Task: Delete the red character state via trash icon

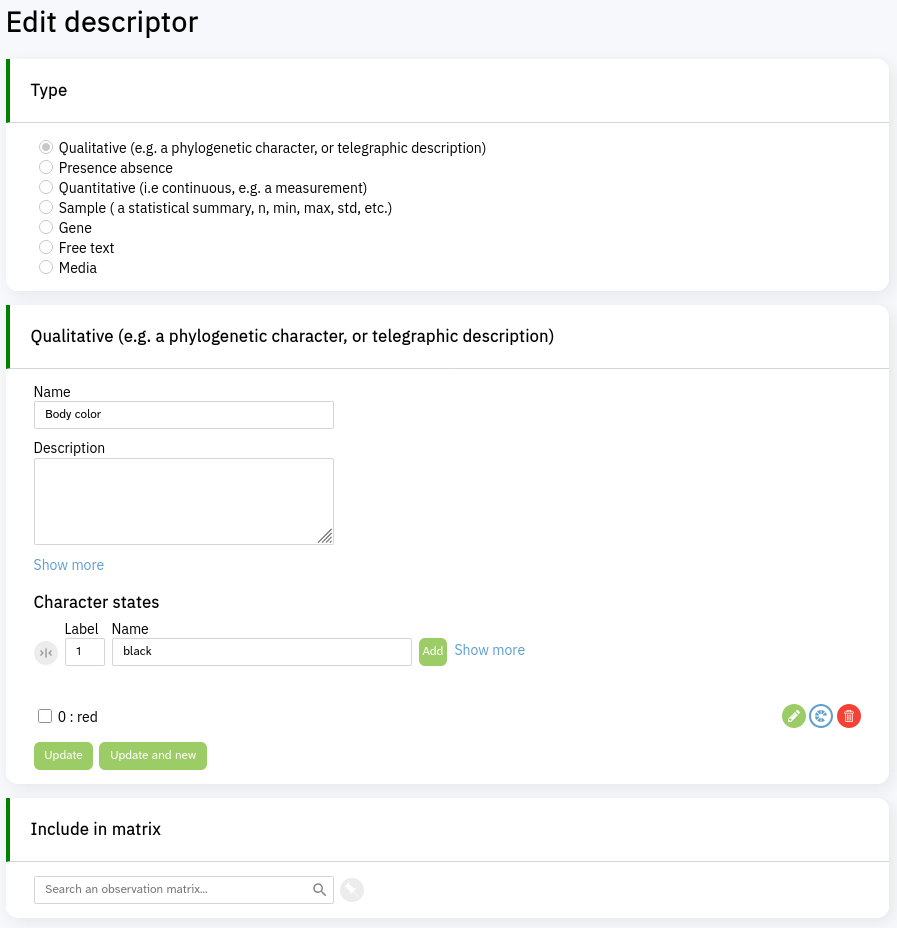Action: [x=849, y=716]
